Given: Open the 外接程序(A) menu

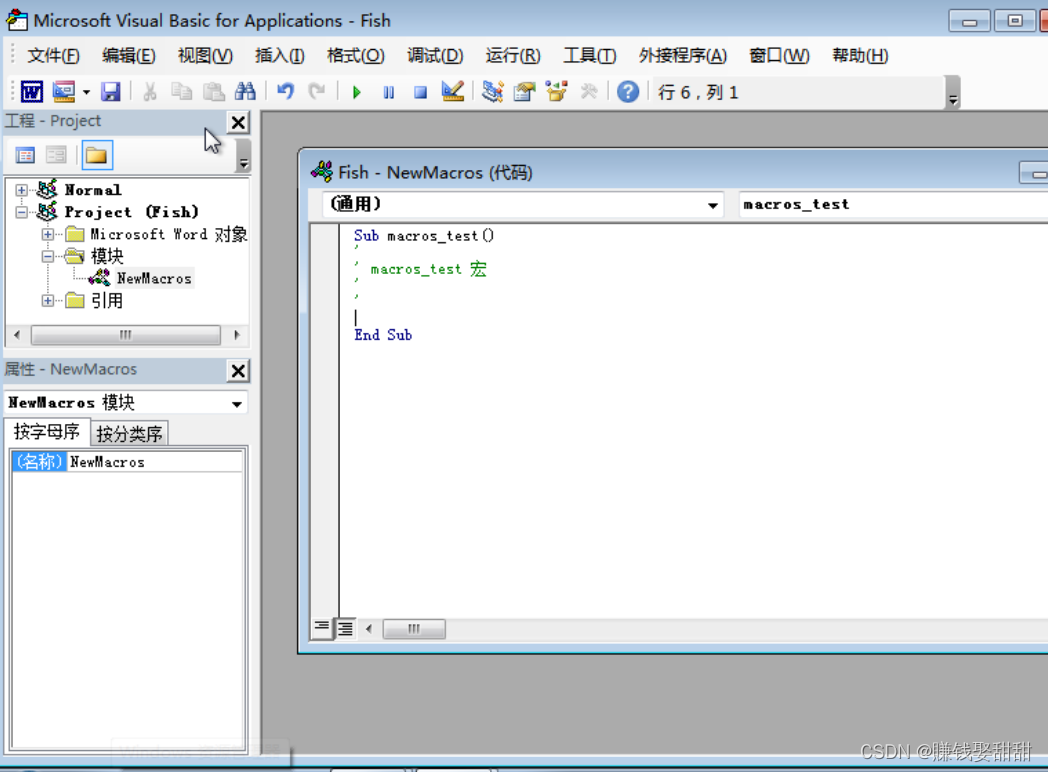Looking at the screenshot, I should click(682, 55).
